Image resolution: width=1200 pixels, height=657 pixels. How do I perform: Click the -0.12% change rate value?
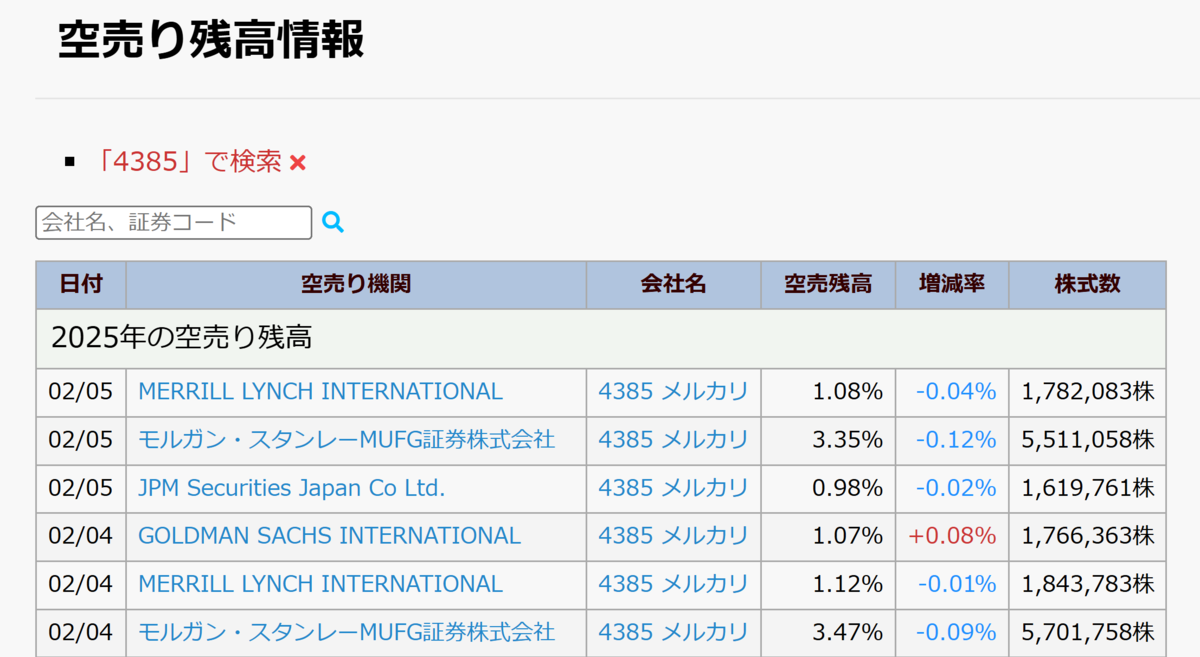pos(957,440)
